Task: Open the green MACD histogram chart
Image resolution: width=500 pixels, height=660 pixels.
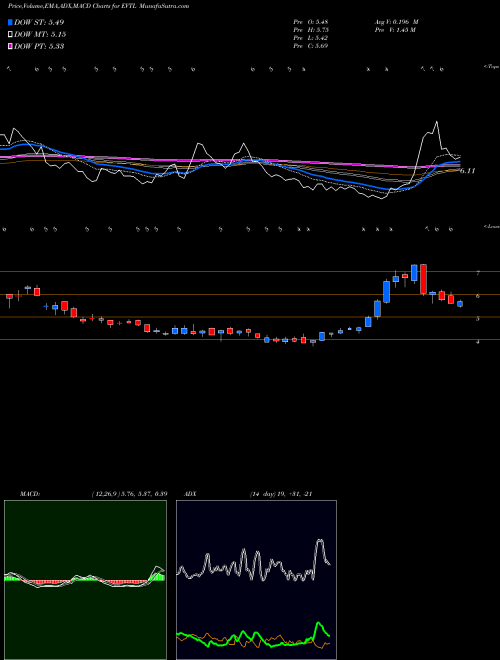Action: point(85,580)
